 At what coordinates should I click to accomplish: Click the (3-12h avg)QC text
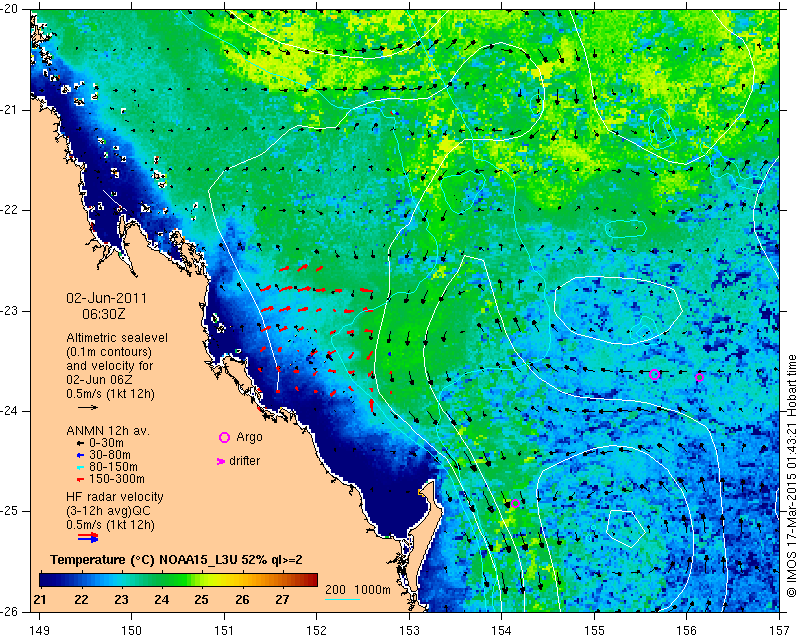(x=109, y=511)
